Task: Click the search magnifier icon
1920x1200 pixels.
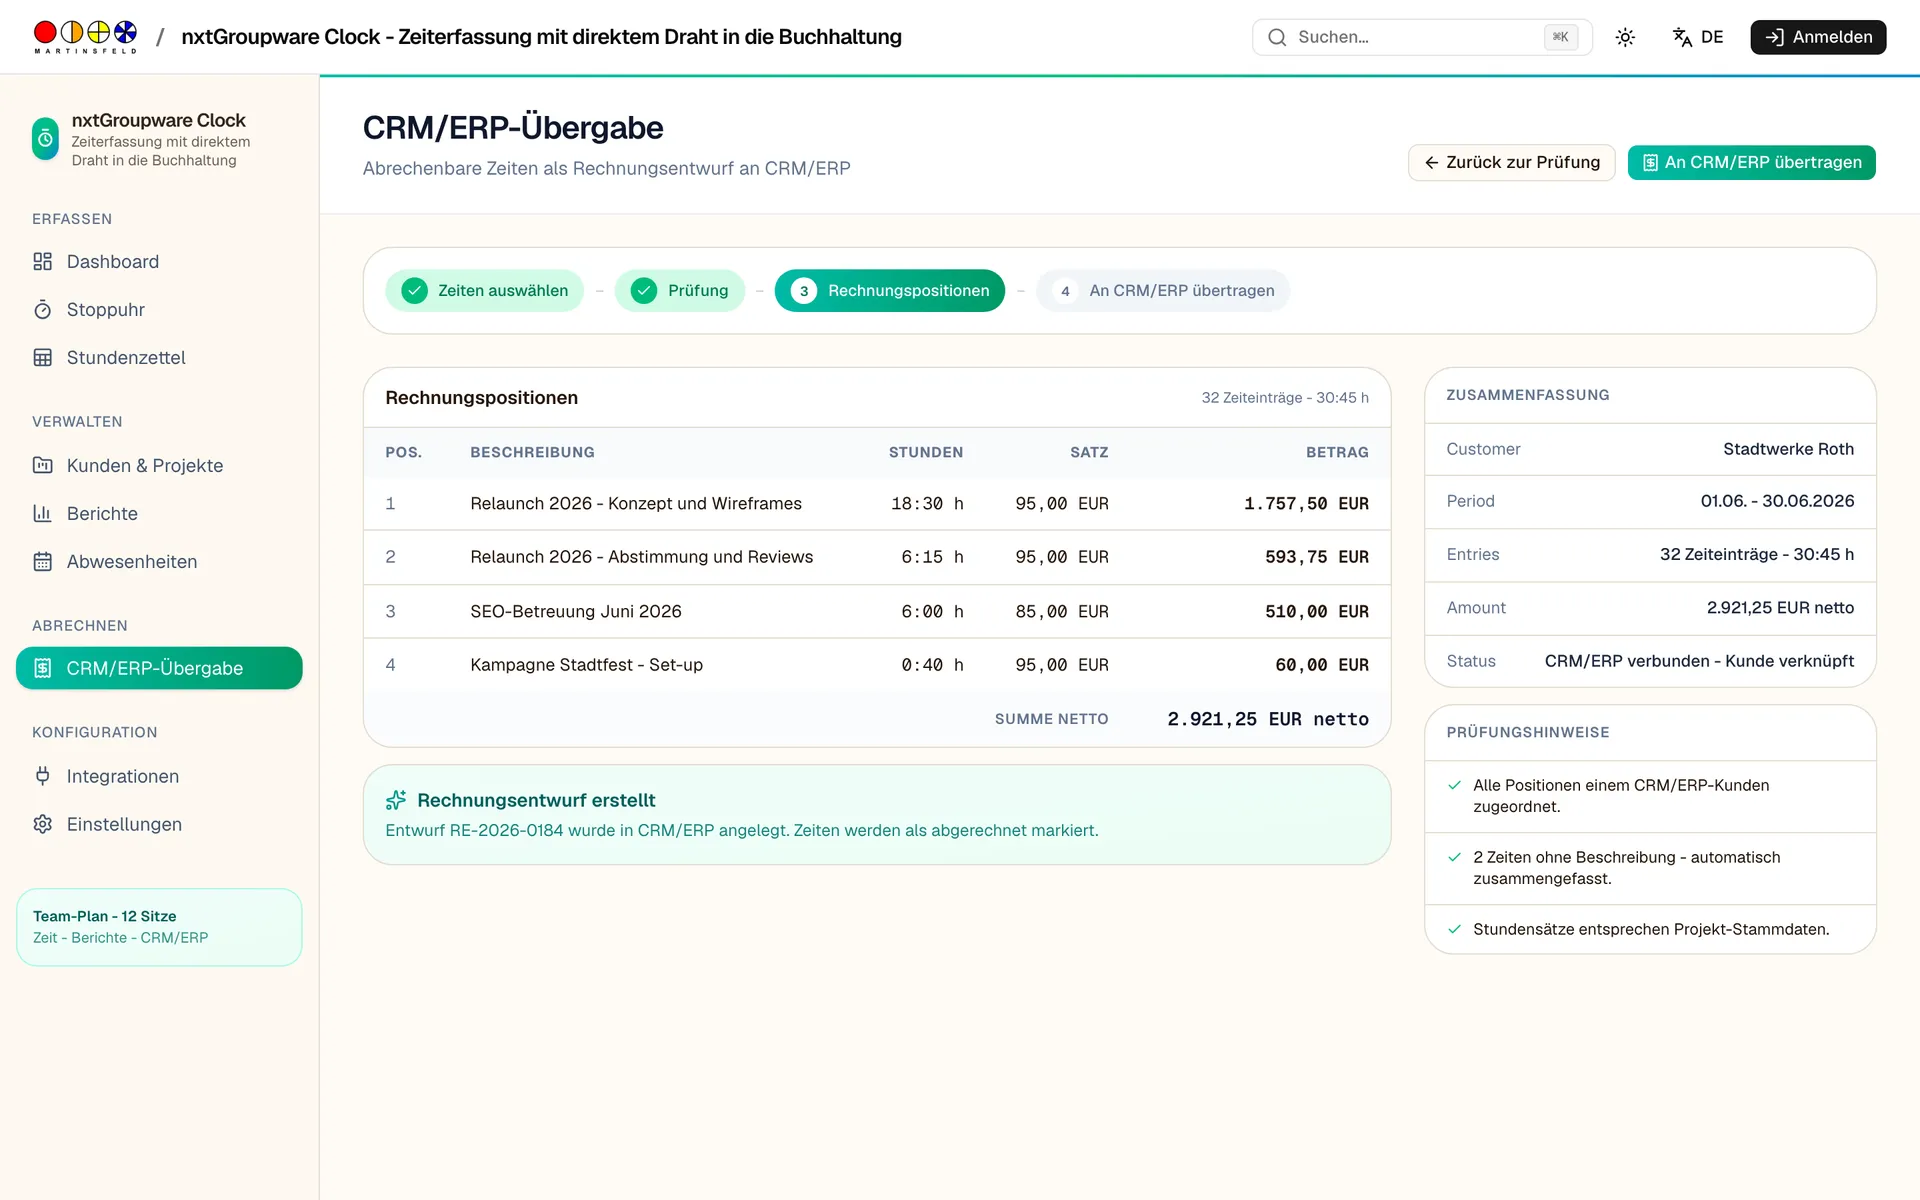Action: tap(1277, 37)
